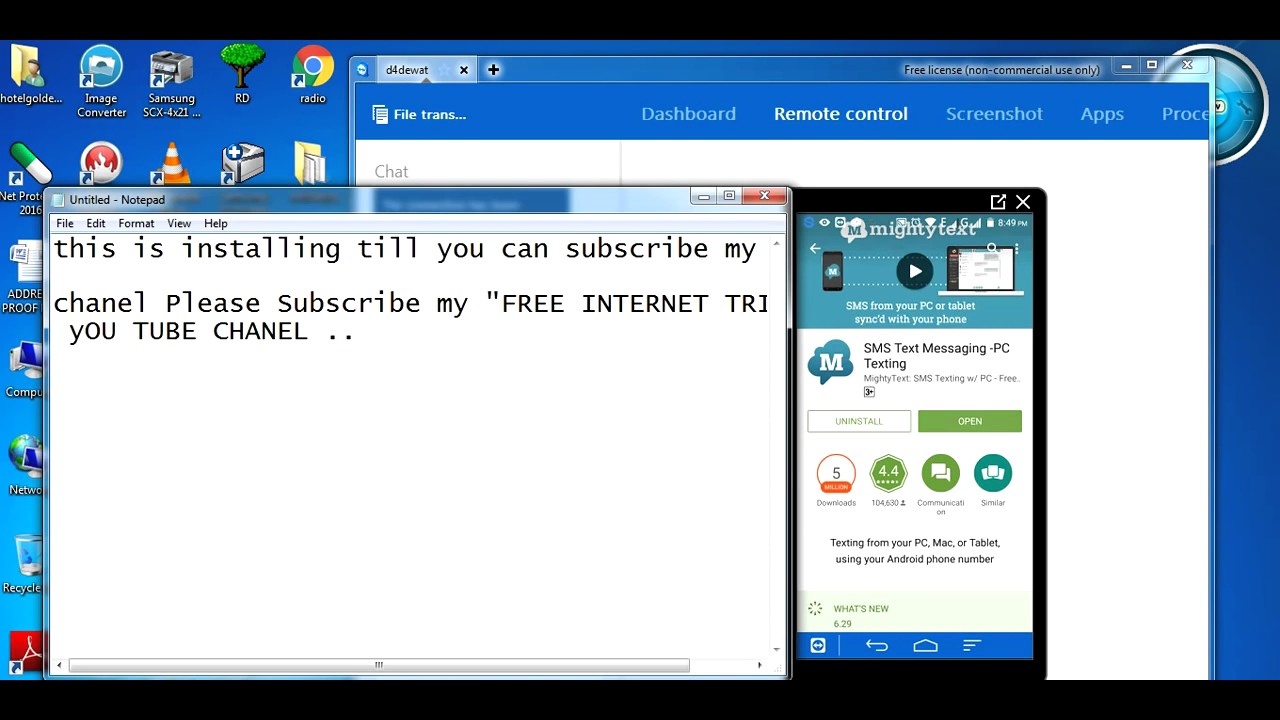Tap the MightyText app icon
The height and width of the screenshot is (720, 1280).
[x=831, y=363]
